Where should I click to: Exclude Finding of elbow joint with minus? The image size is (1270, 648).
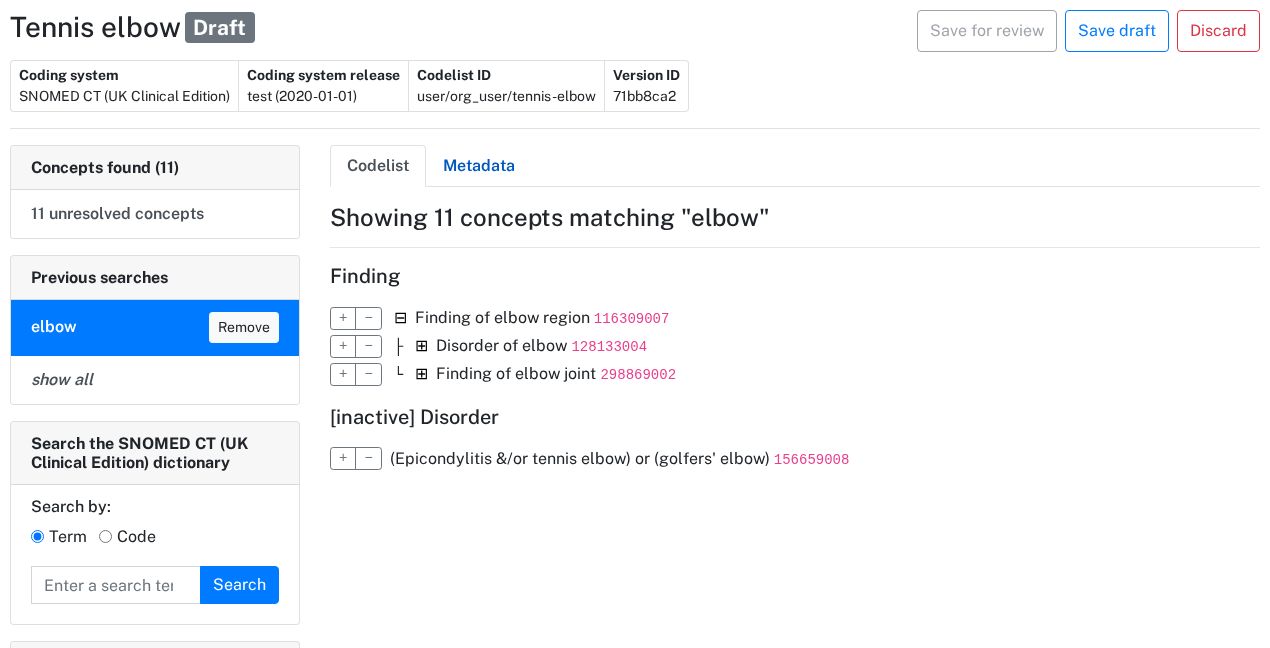pos(369,374)
